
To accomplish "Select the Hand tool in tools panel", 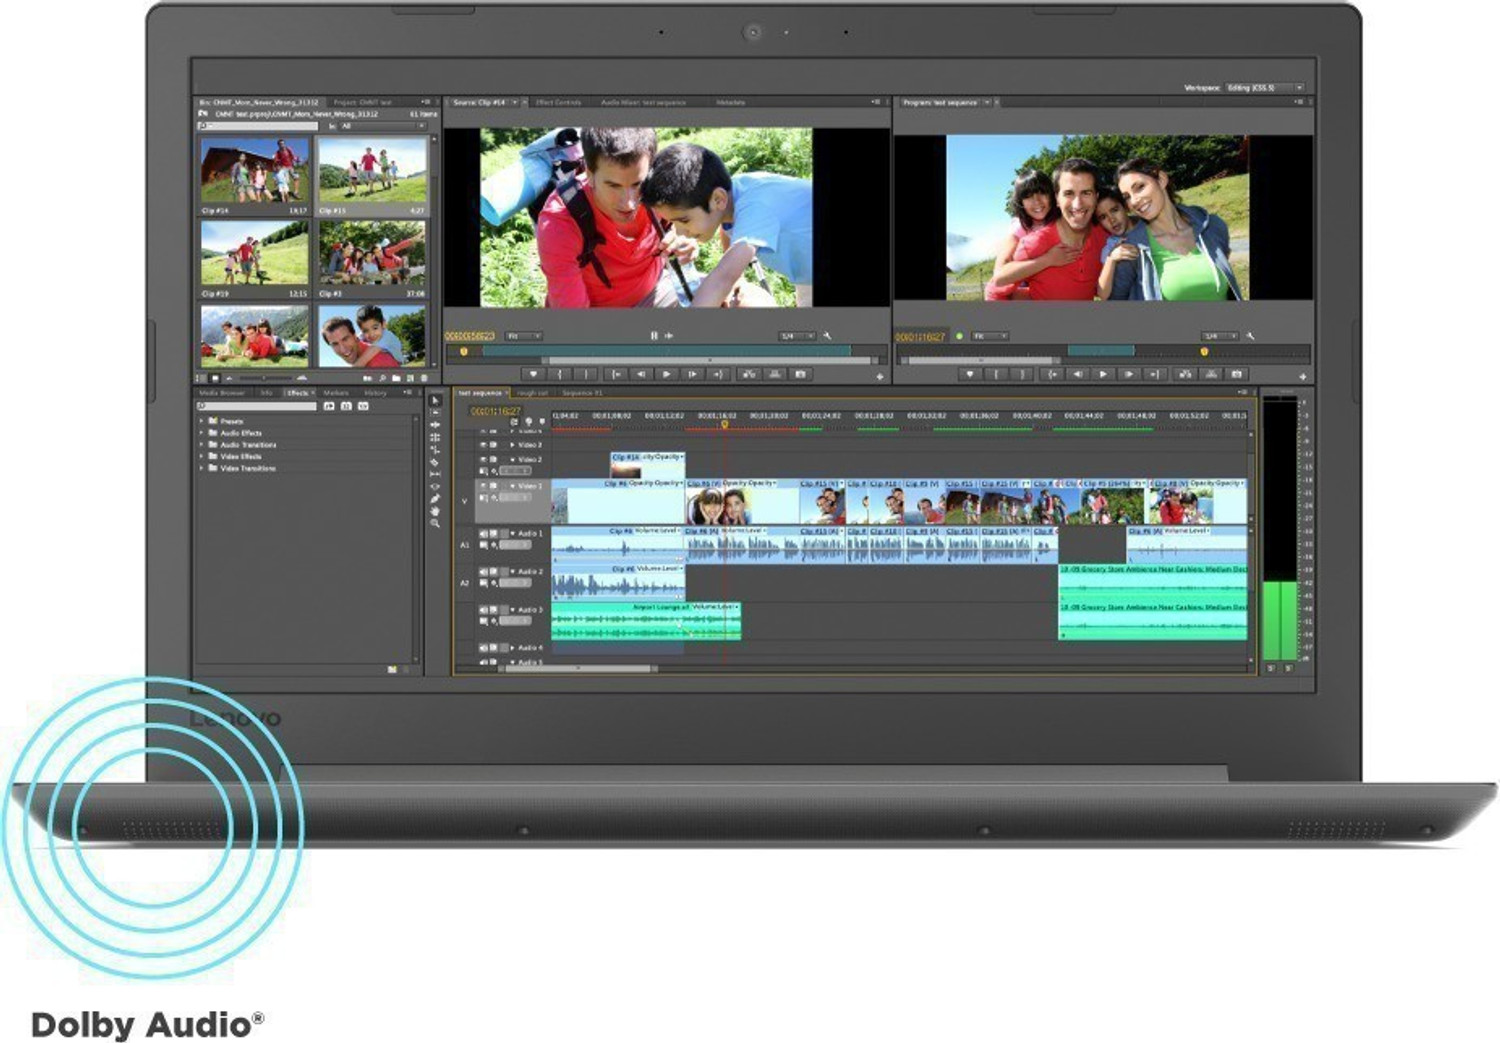I will tap(435, 510).
